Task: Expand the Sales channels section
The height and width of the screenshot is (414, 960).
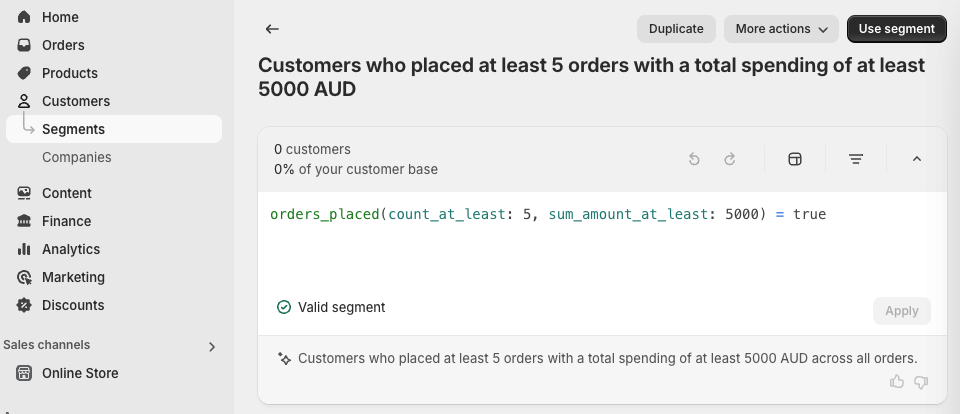Action: [211, 346]
